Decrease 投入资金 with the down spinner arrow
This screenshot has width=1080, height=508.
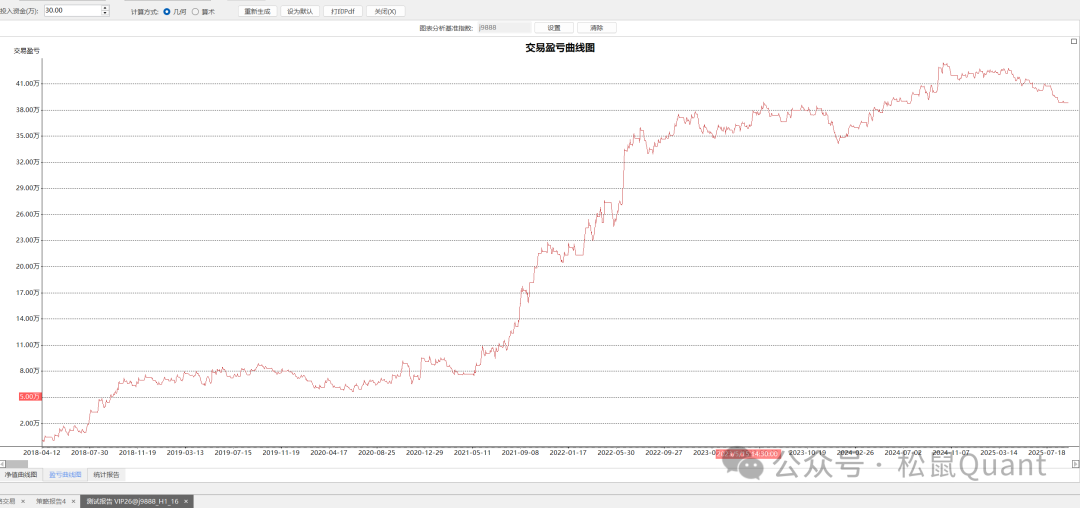(105, 14)
